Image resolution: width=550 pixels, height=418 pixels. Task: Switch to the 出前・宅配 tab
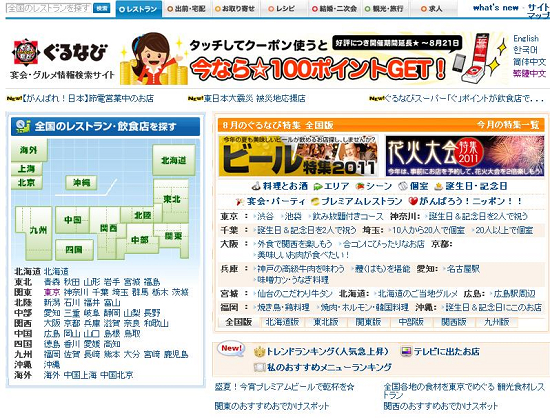[x=186, y=9]
